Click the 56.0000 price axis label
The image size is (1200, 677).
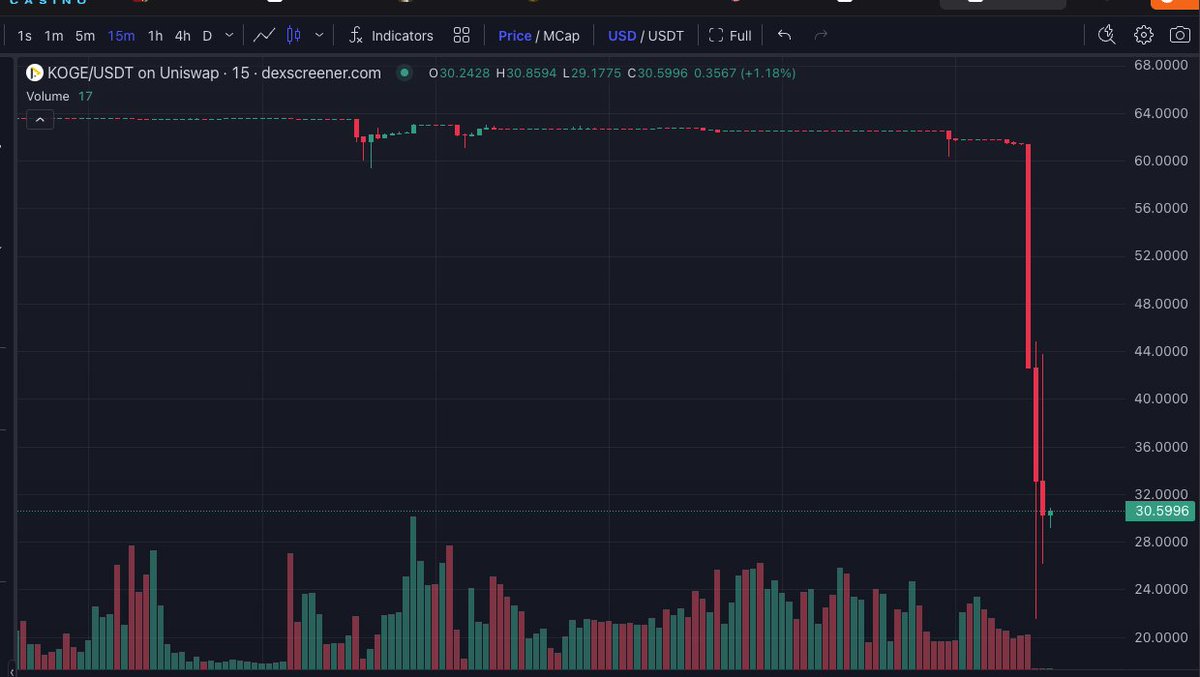click(x=1160, y=208)
